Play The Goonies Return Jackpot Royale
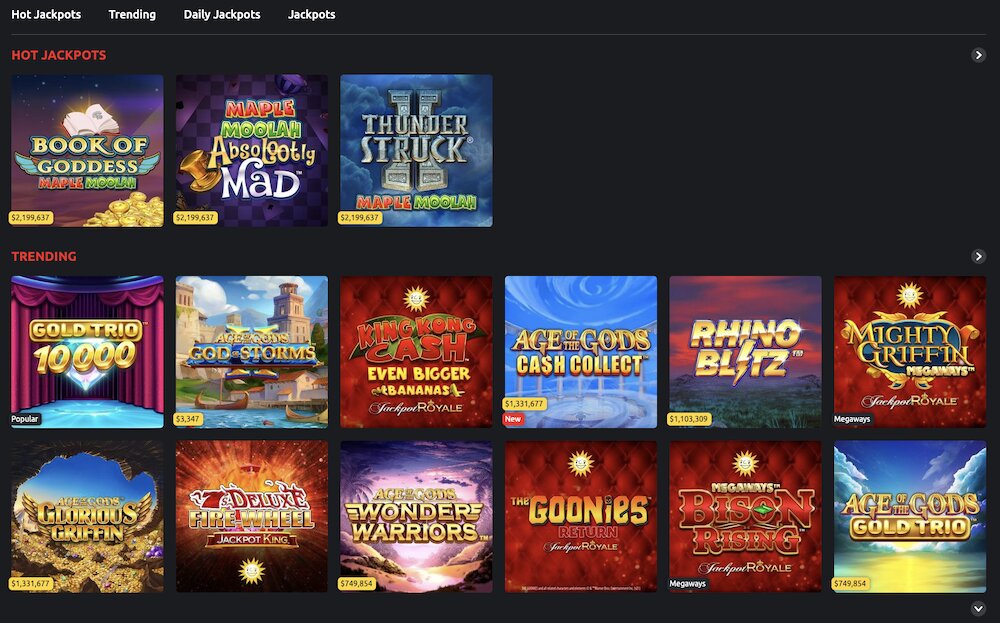Image resolution: width=1000 pixels, height=623 pixels. (x=581, y=517)
